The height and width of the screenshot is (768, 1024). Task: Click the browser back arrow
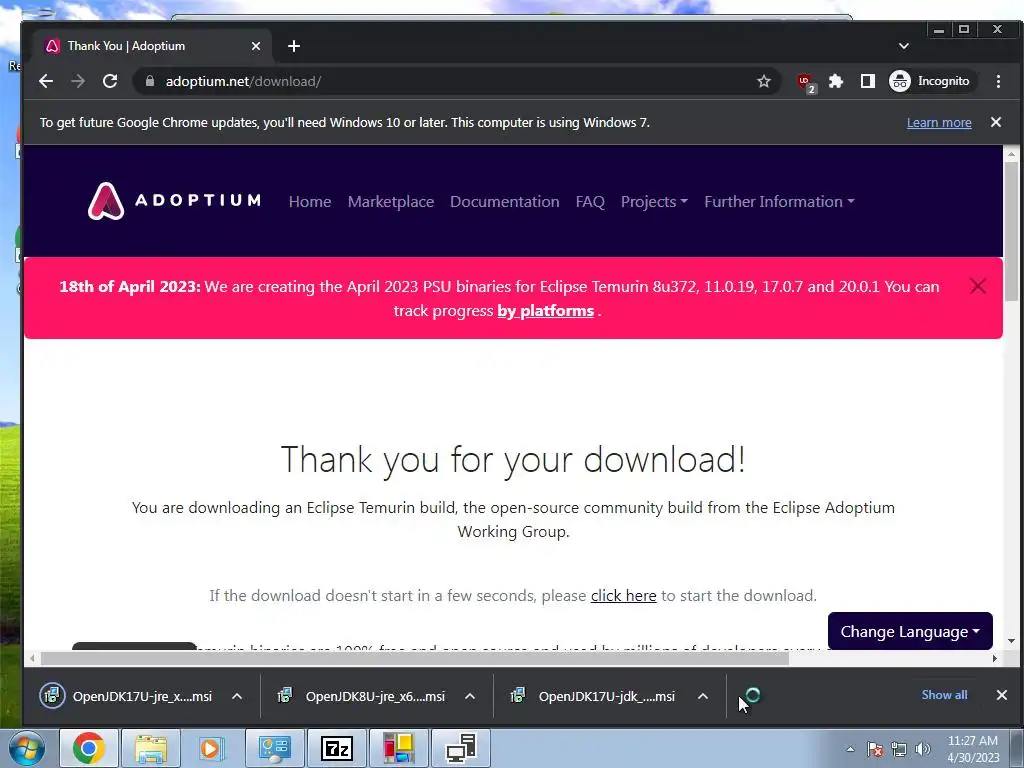(x=46, y=81)
